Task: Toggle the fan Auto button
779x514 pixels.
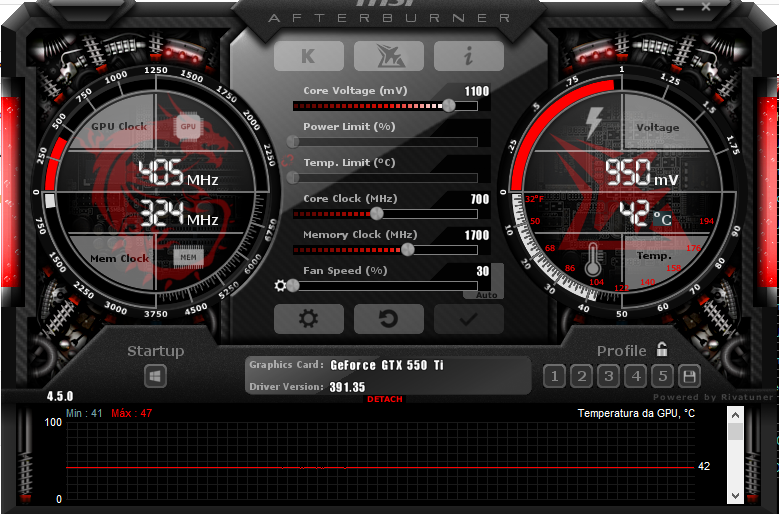Action: 486,295
